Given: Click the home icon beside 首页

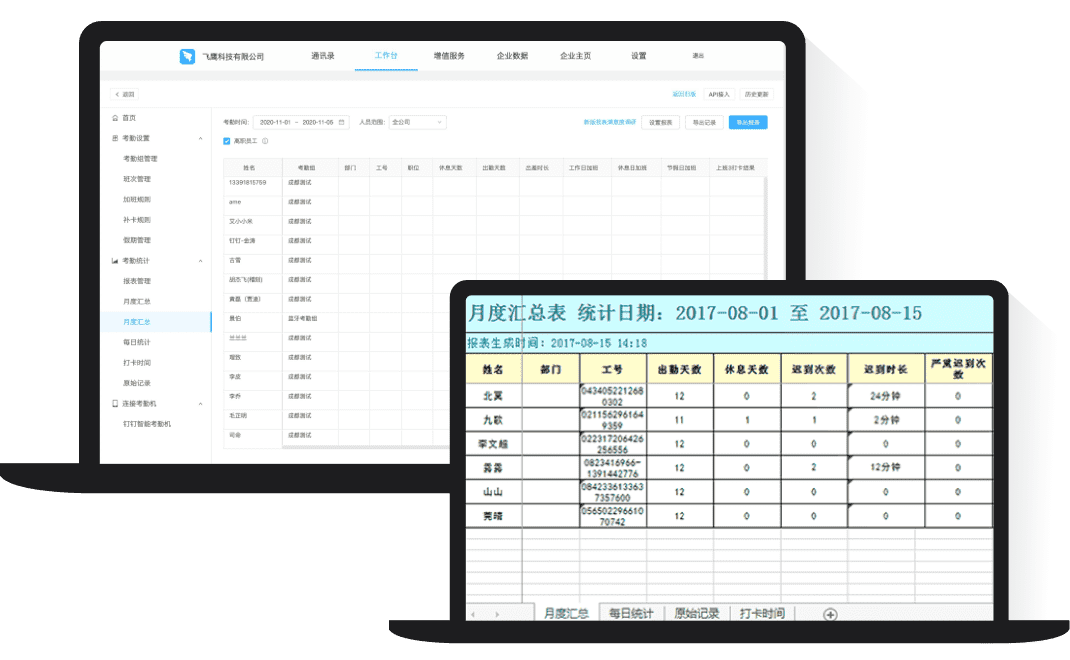Looking at the screenshot, I should click(x=115, y=118).
